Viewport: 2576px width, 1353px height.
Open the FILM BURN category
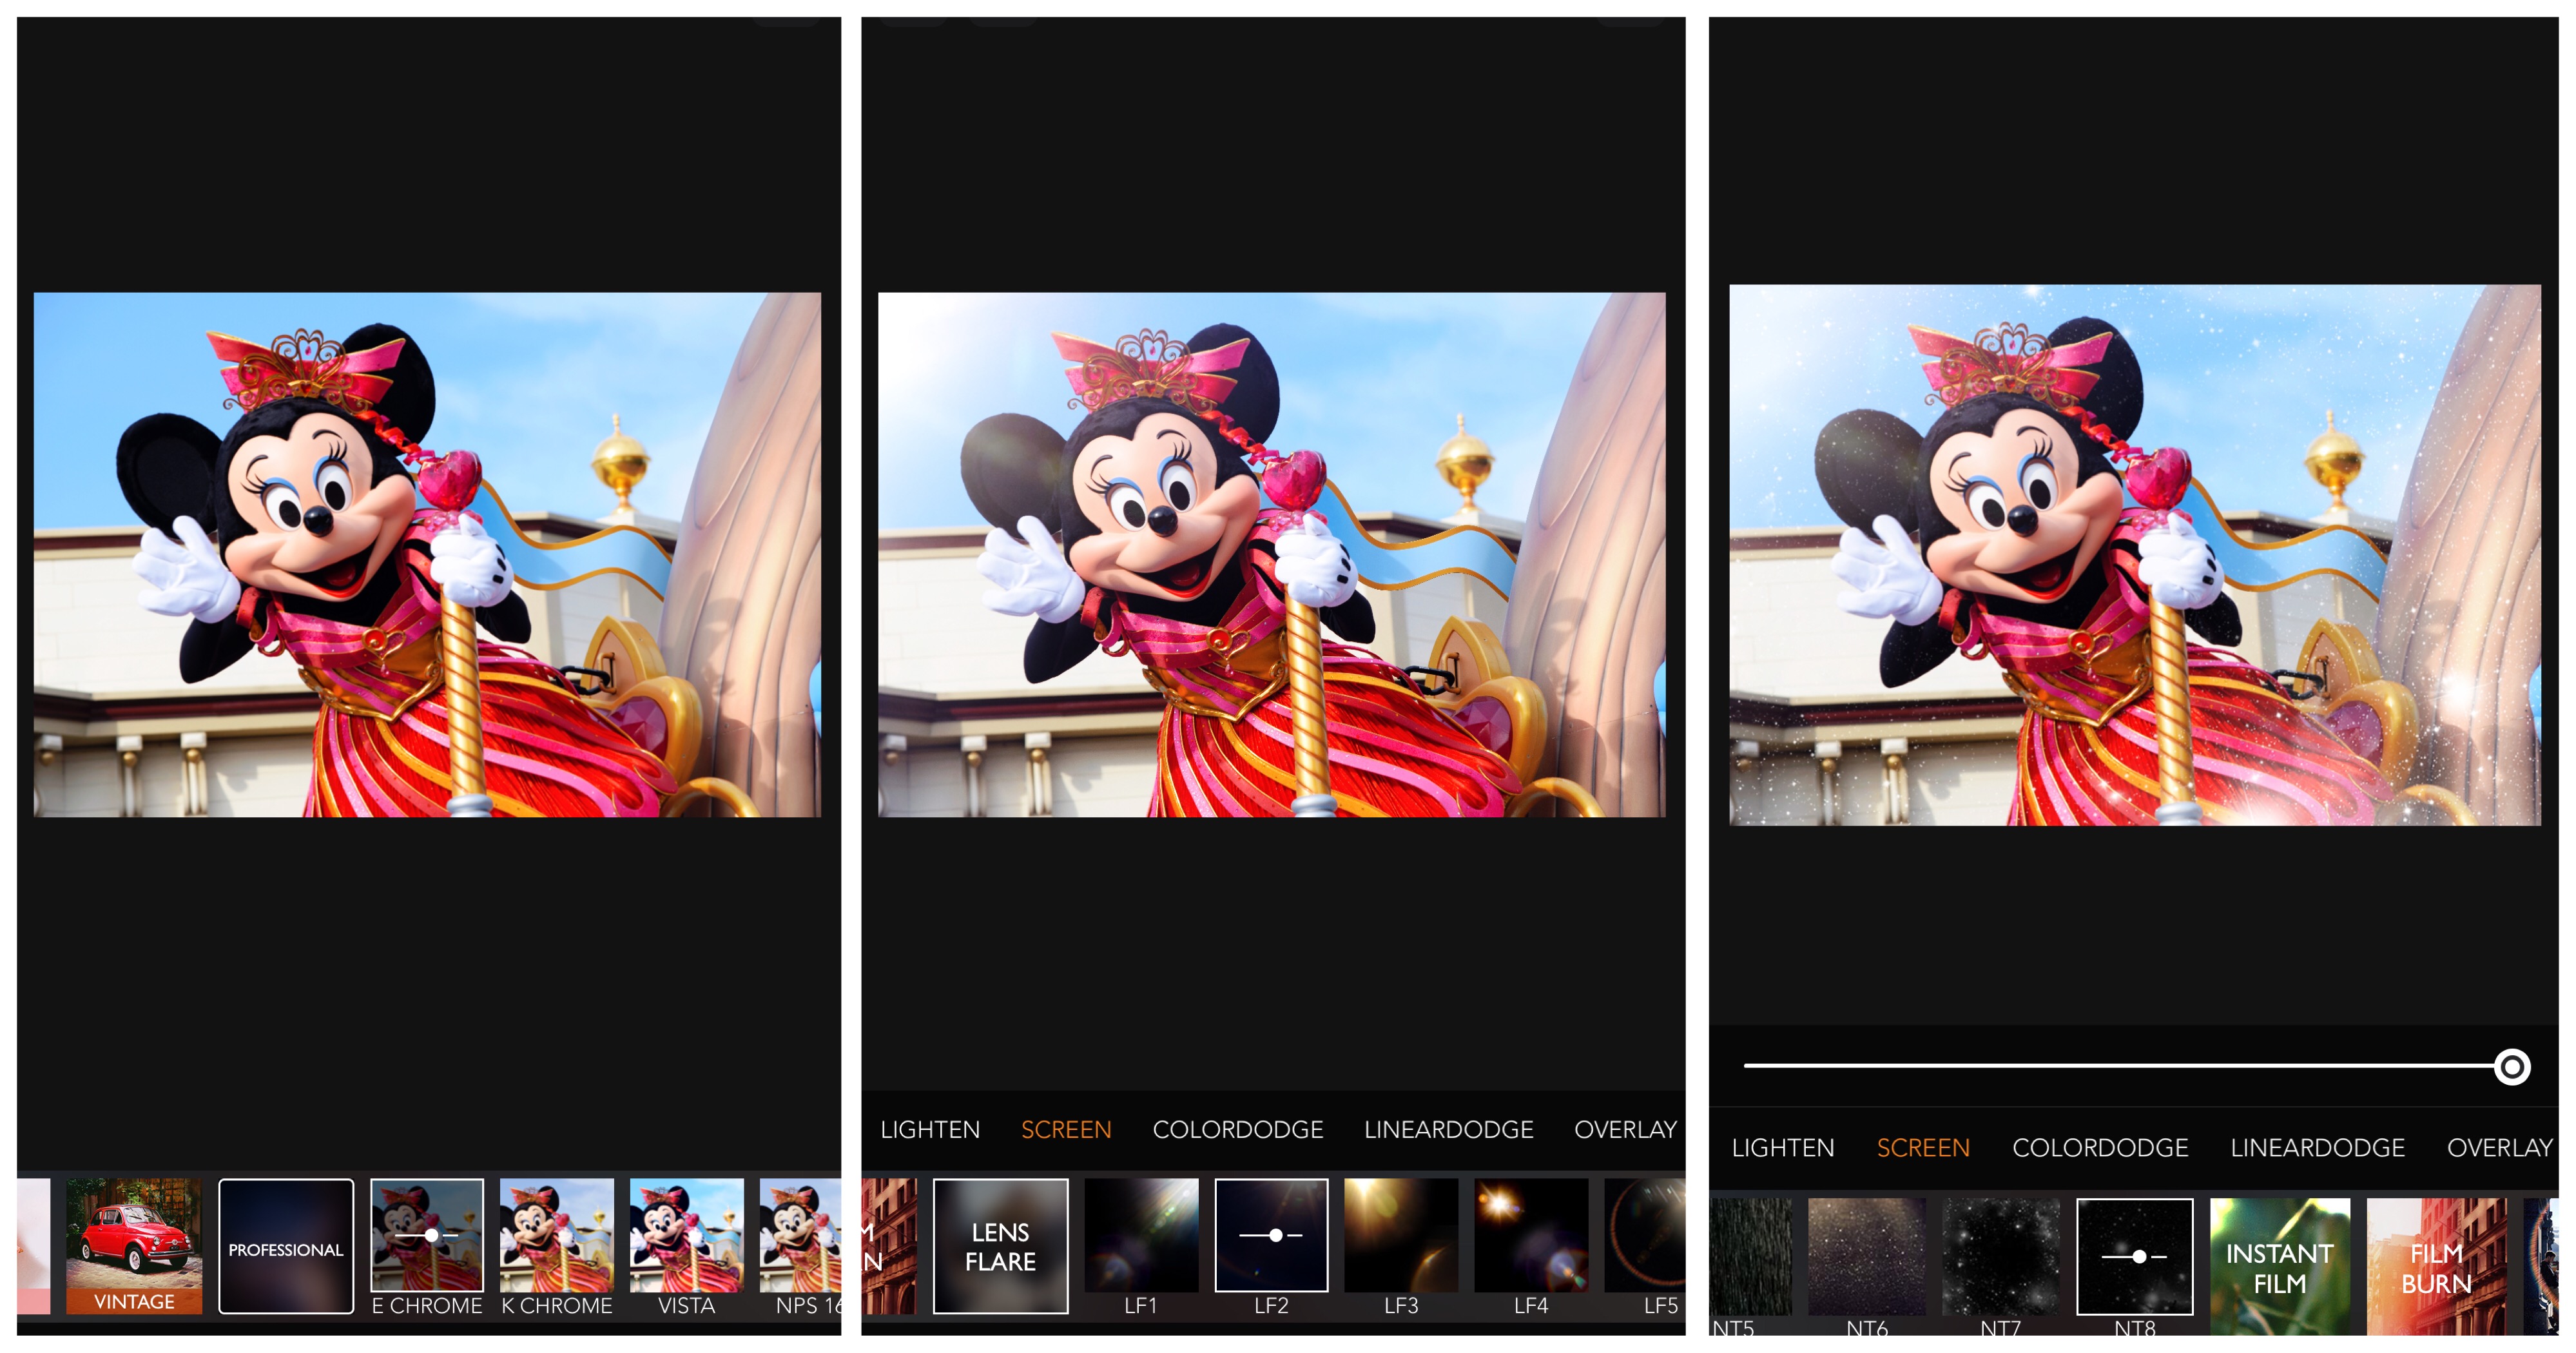pos(2437,1266)
